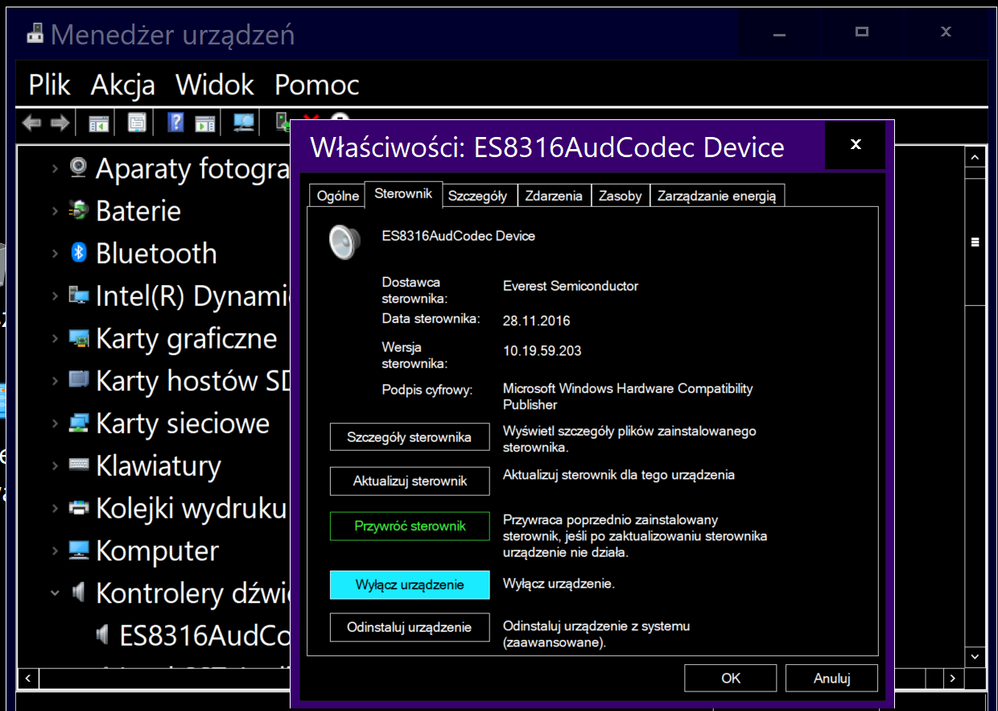This screenshot has height=711, width=998.
Task: Select the Karty sieciowe network icon
Action: [78, 423]
